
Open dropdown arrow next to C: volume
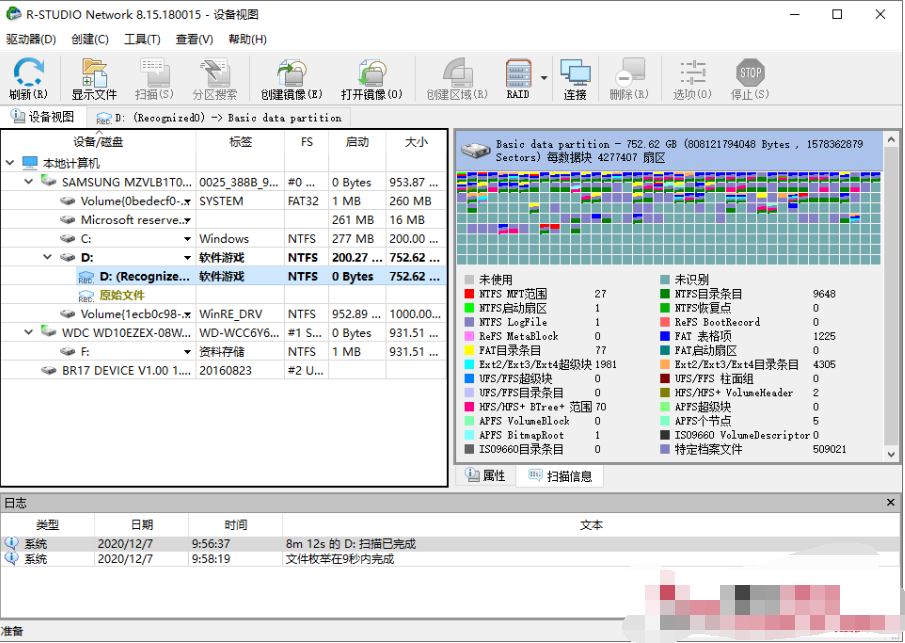pyautogui.click(x=187, y=239)
